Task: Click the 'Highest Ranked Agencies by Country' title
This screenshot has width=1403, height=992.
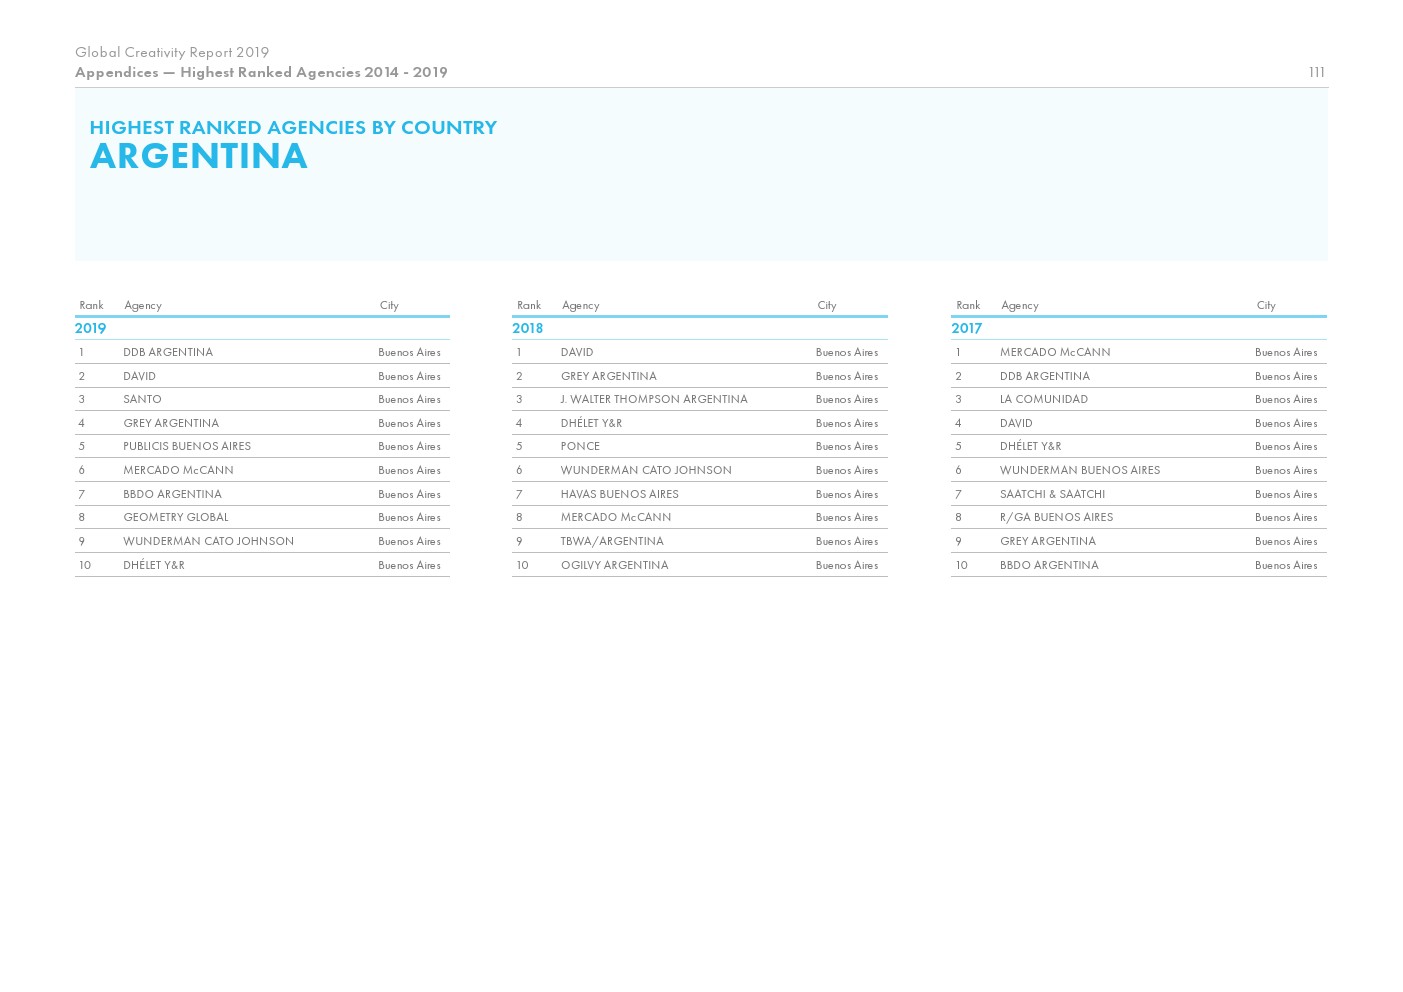Action: 292,127
